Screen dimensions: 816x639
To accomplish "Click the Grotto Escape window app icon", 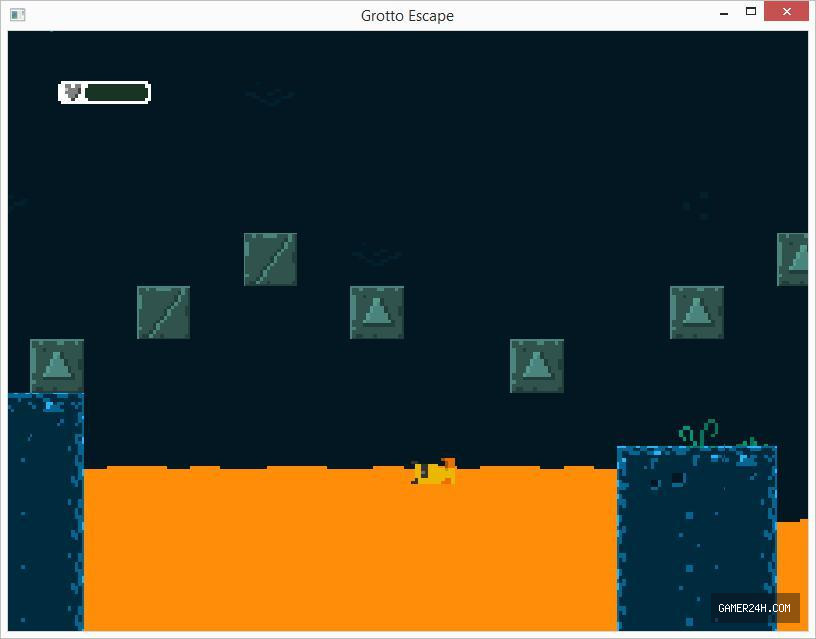I will 17,15.
